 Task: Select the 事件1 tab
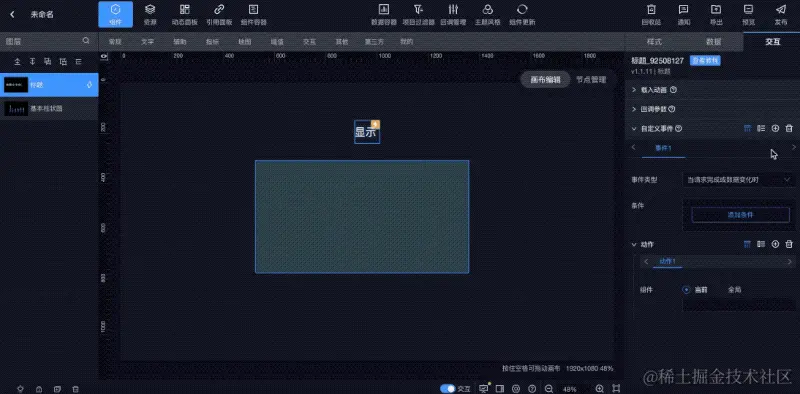coord(663,148)
